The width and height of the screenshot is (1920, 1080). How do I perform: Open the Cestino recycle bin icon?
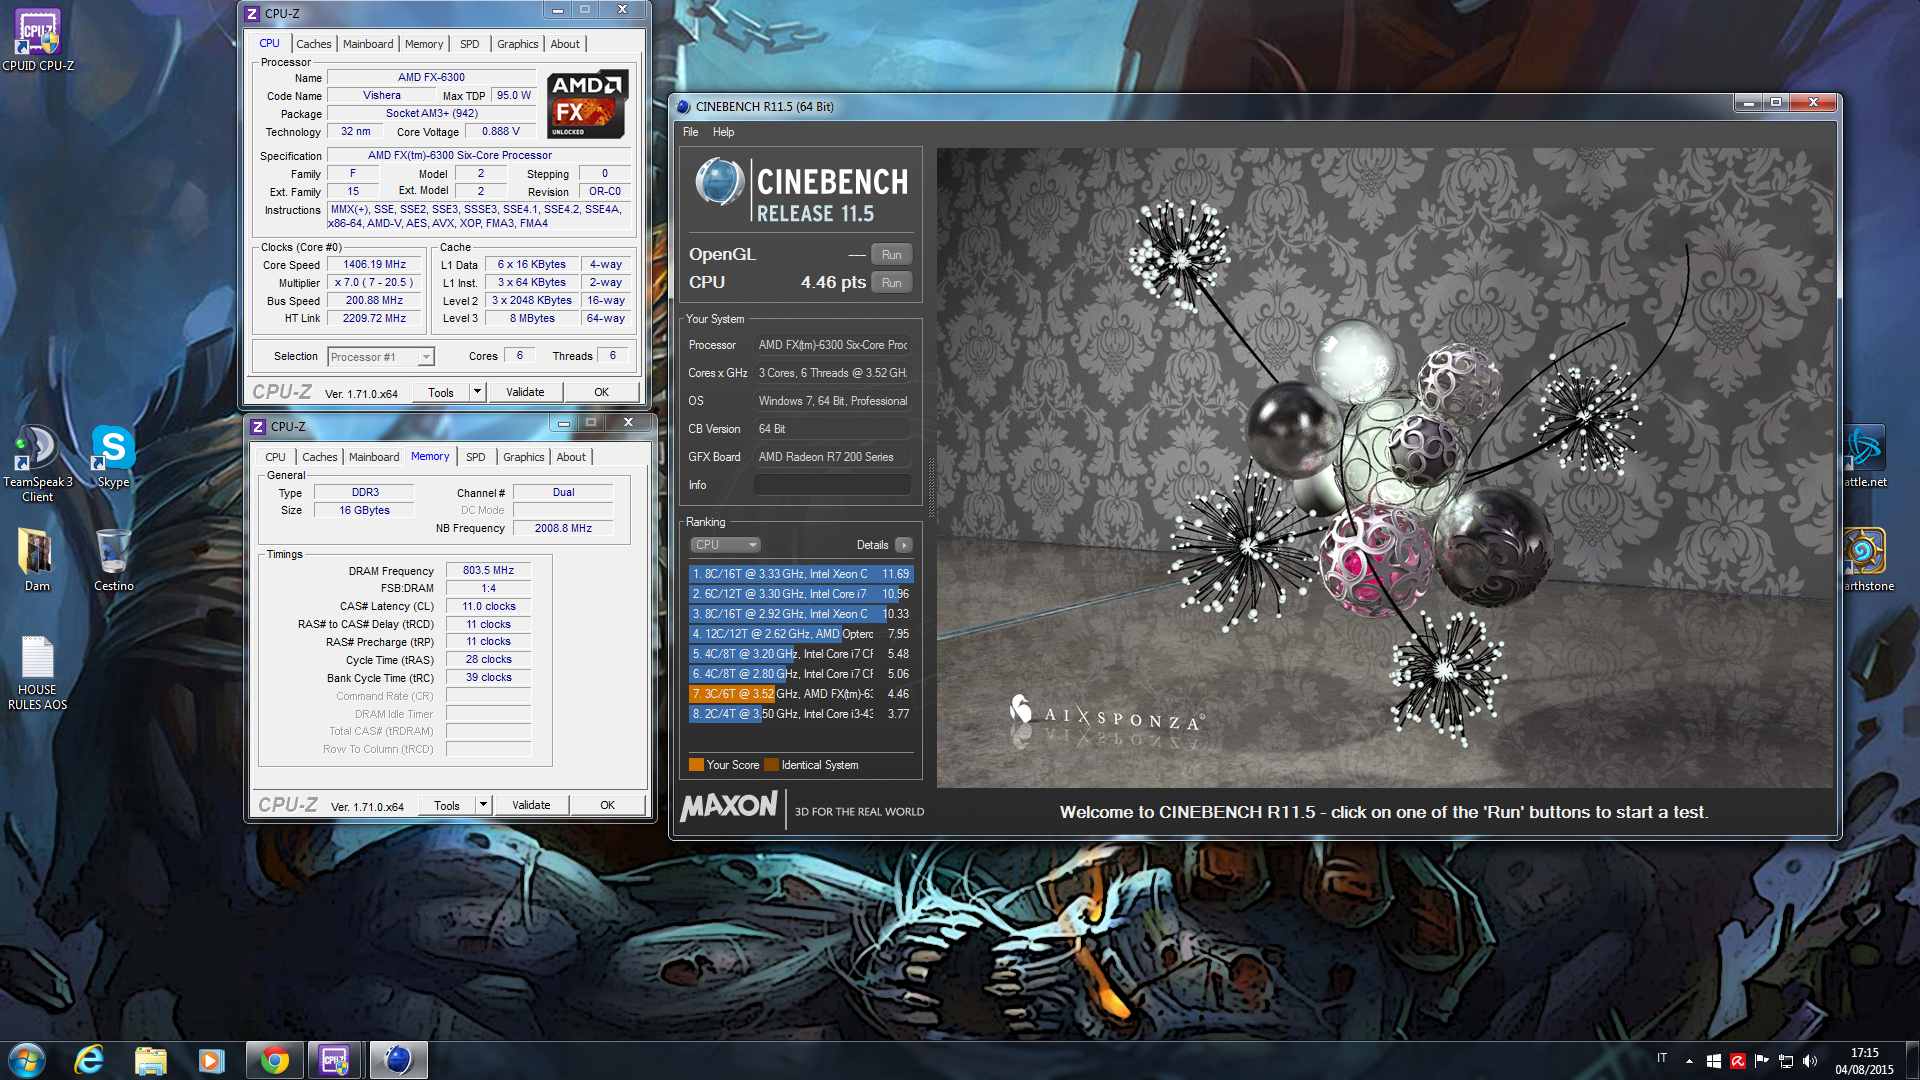coord(113,560)
